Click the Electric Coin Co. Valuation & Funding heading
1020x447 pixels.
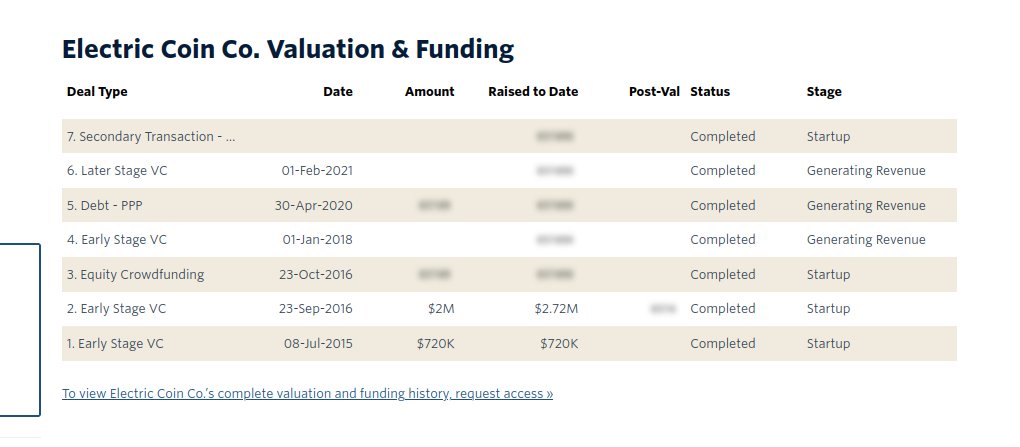pyautogui.click(x=288, y=49)
